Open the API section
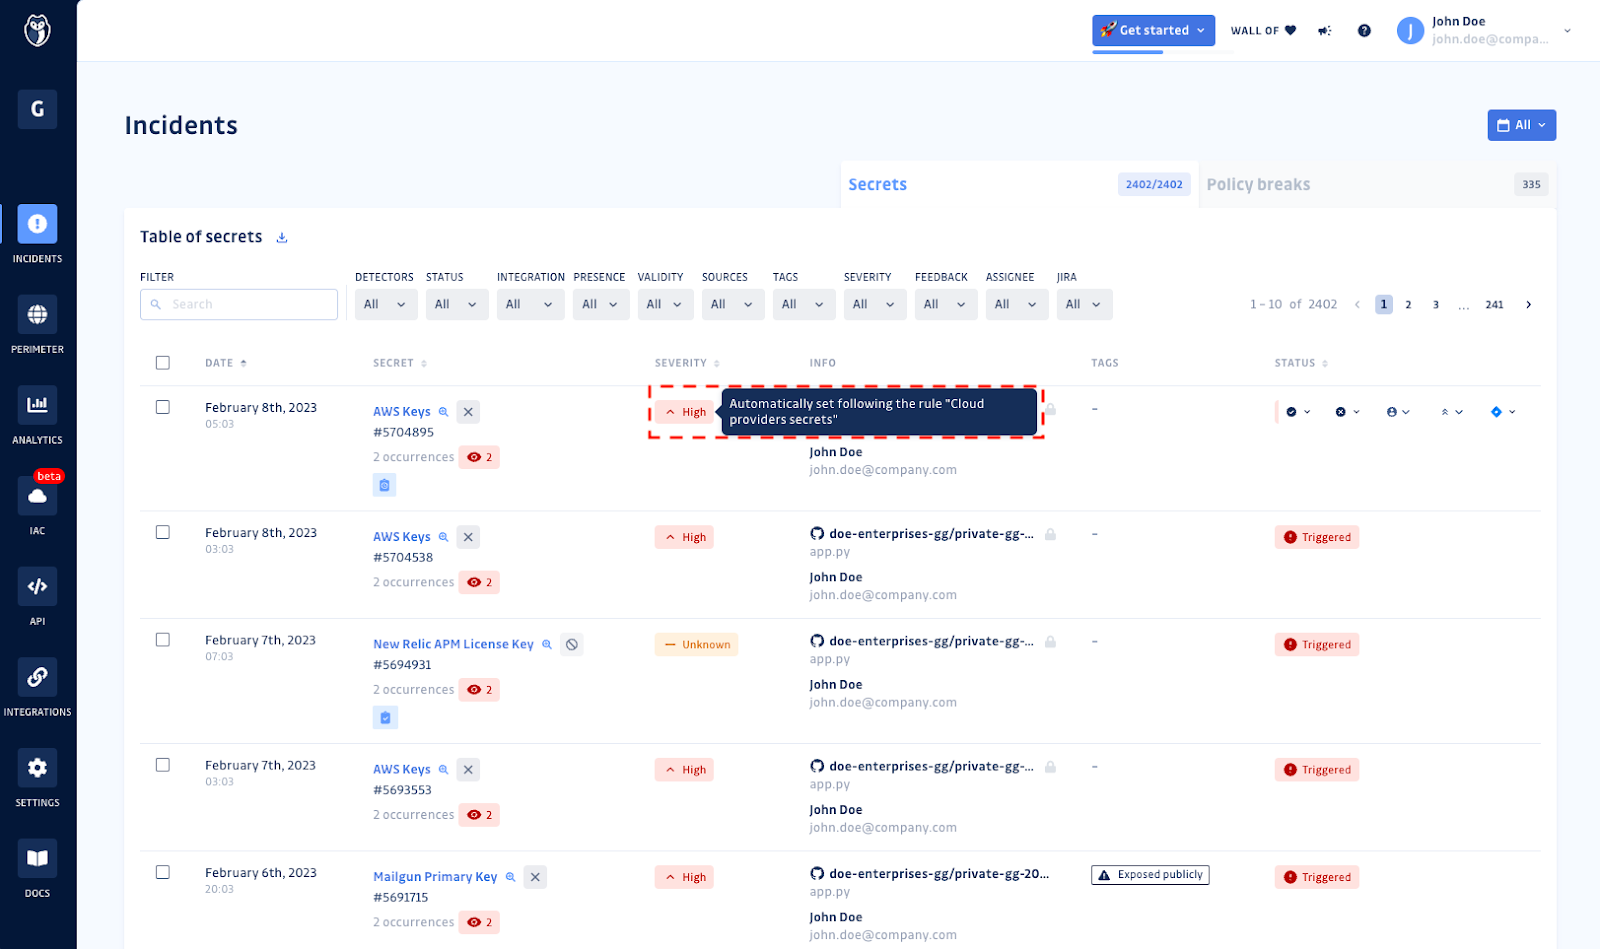Screen dimensions: 1600x949 pos(37,597)
